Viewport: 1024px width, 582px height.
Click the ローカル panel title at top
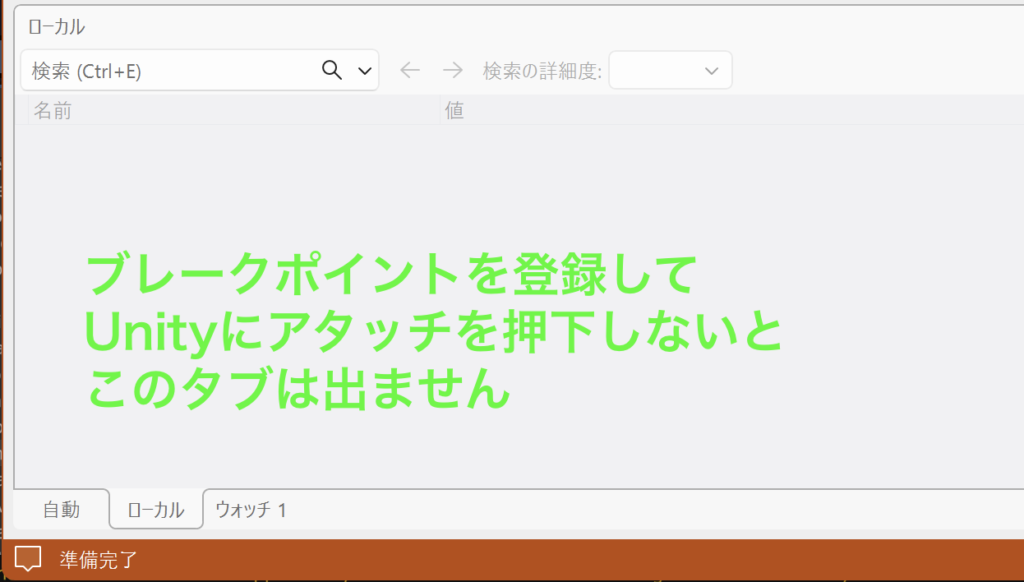coord(56,27)
